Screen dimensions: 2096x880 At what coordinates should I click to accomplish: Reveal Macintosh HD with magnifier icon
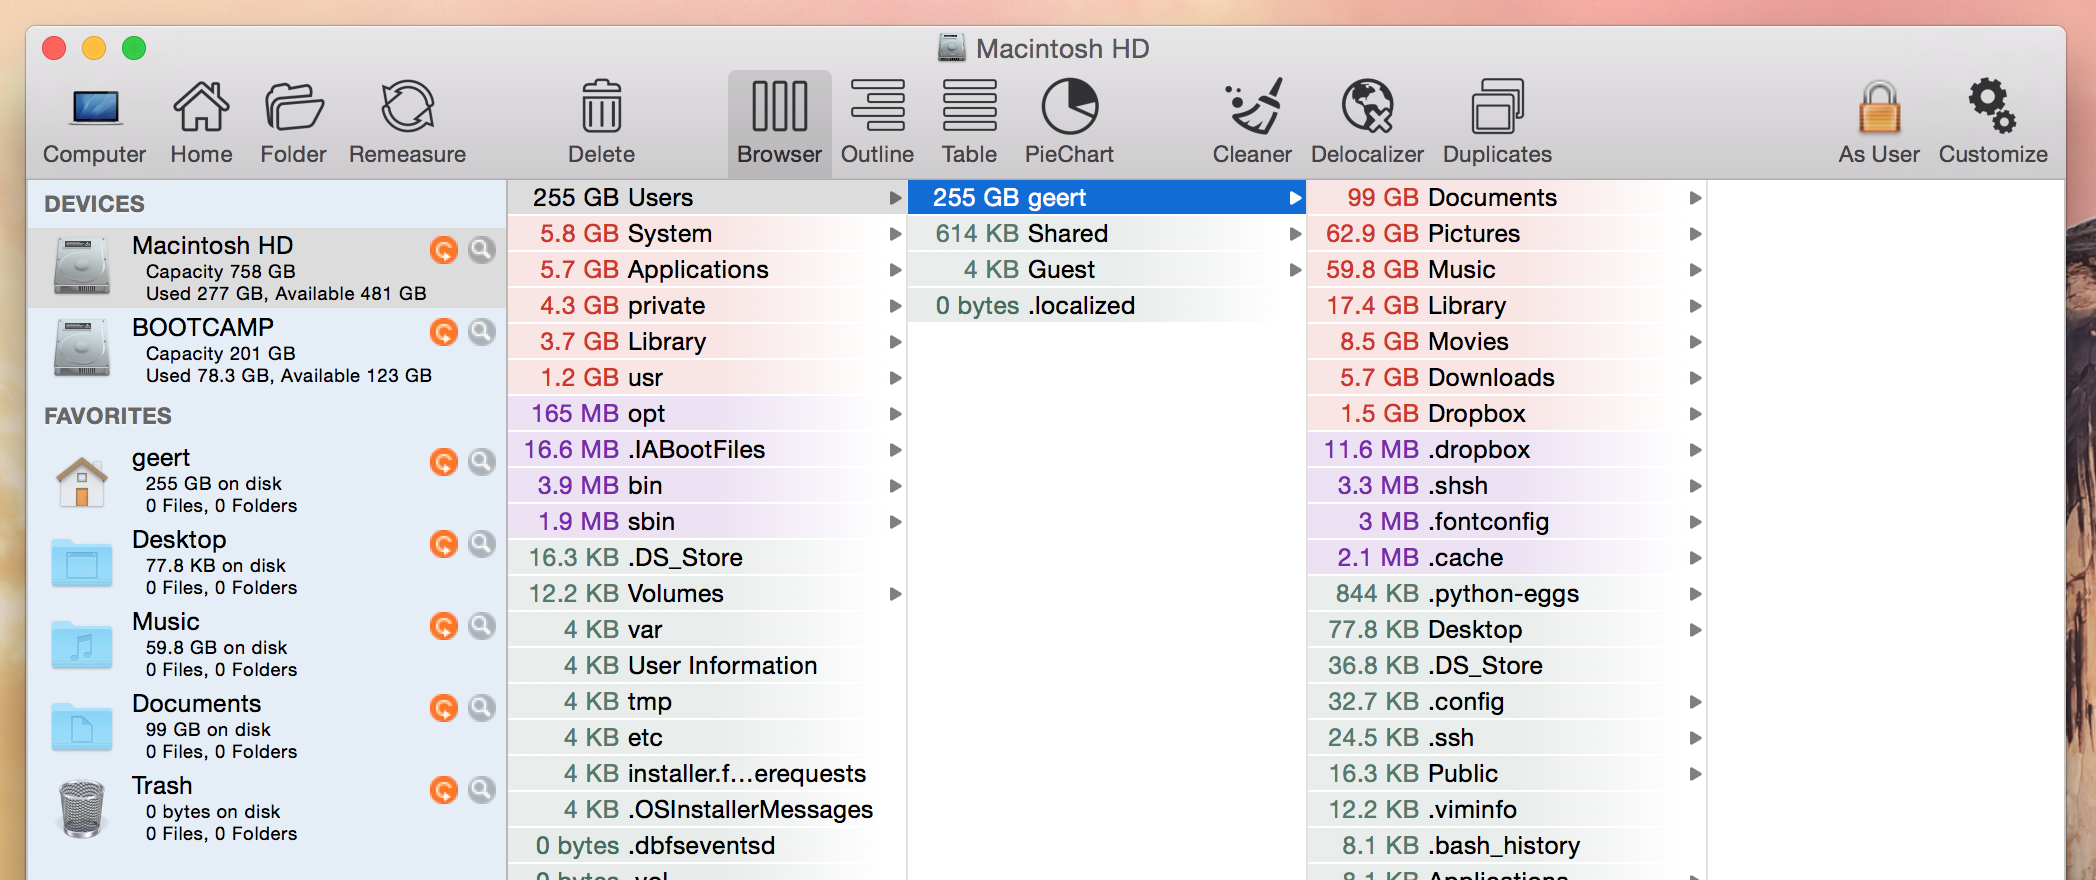(482, 250)
